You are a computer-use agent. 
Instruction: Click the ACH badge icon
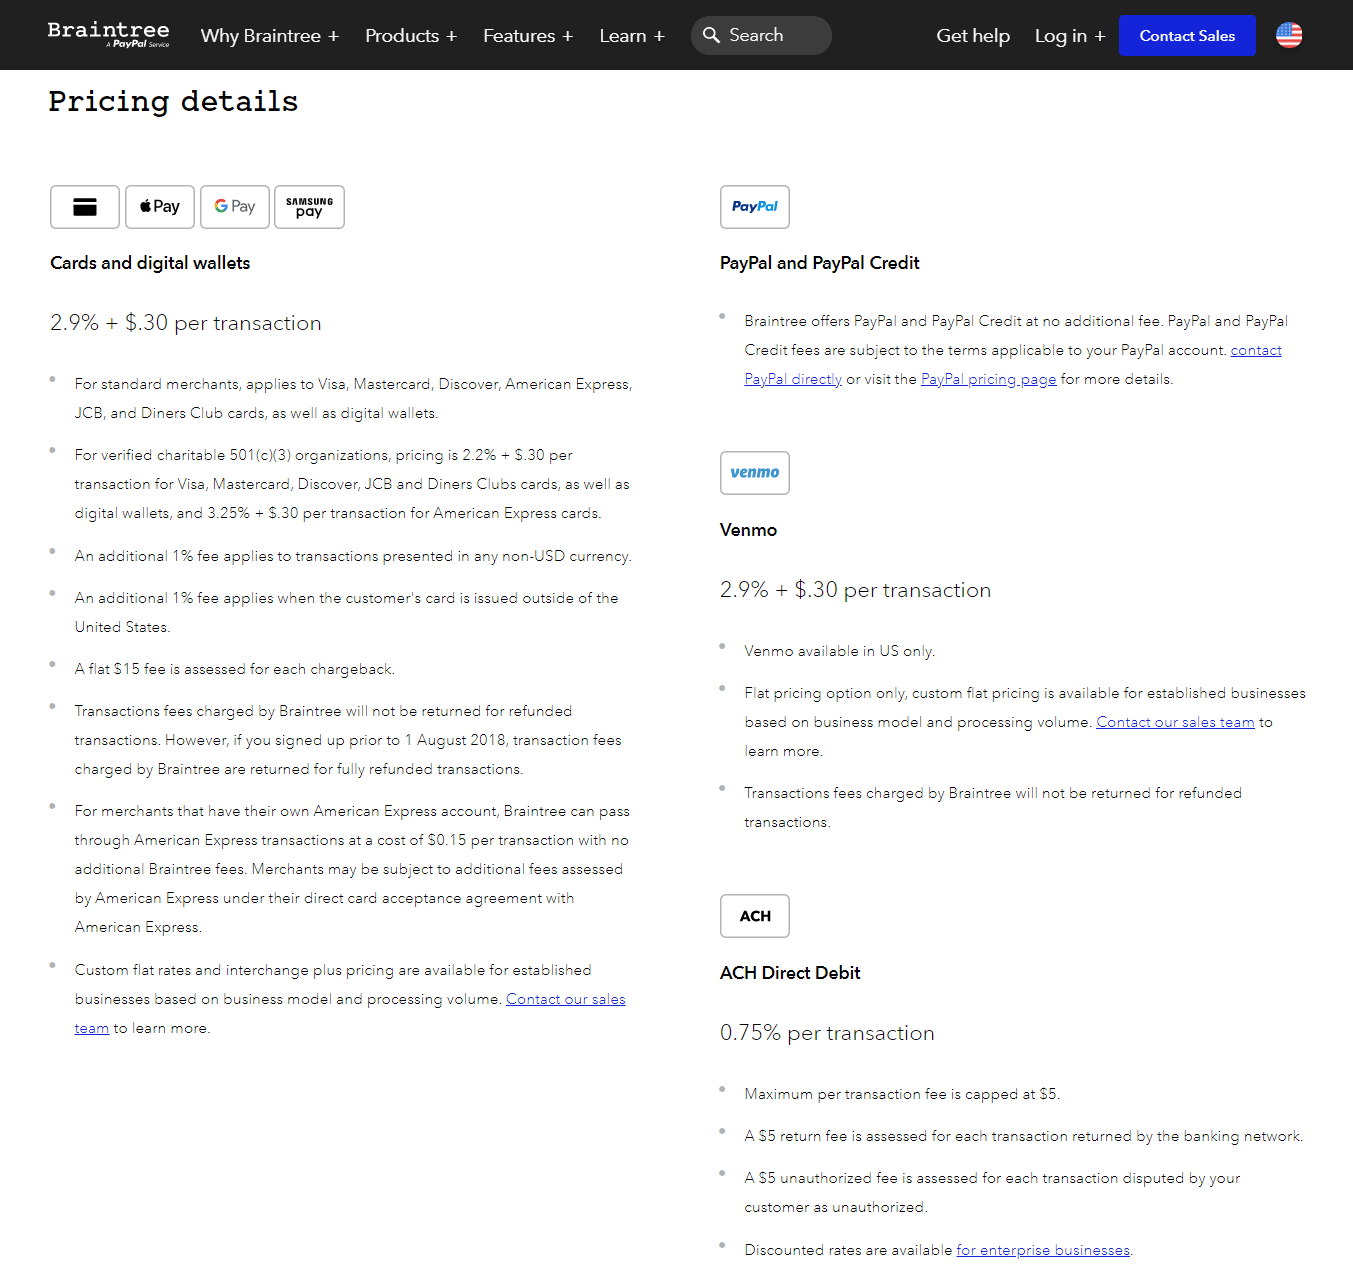coord(755,916)
